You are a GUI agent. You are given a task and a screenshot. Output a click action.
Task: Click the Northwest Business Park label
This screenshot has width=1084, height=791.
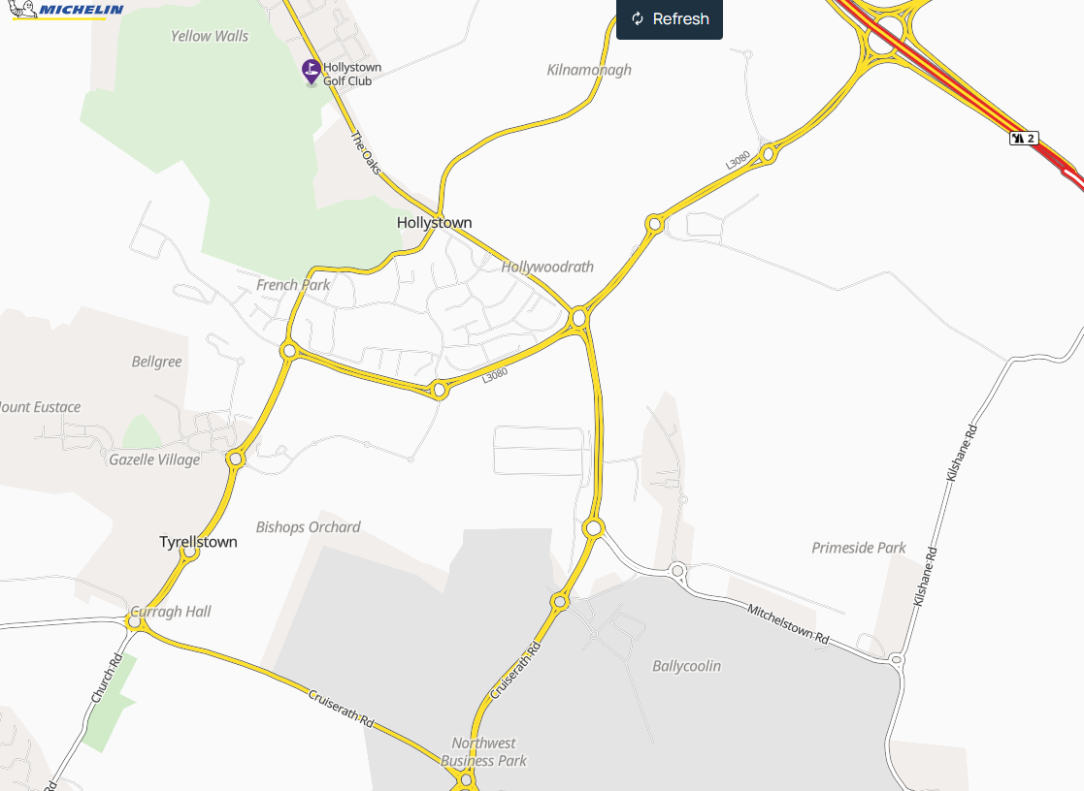click(484, 752)
